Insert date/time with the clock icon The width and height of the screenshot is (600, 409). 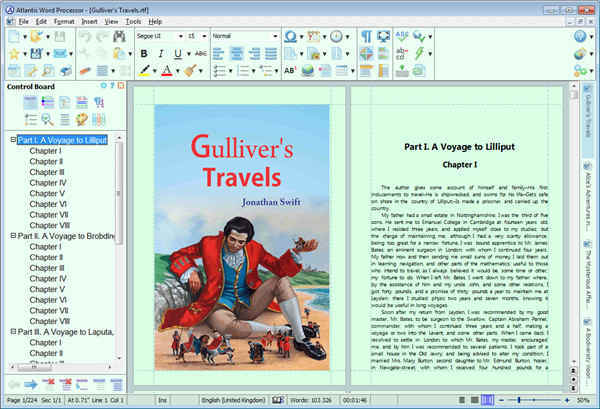336,37
